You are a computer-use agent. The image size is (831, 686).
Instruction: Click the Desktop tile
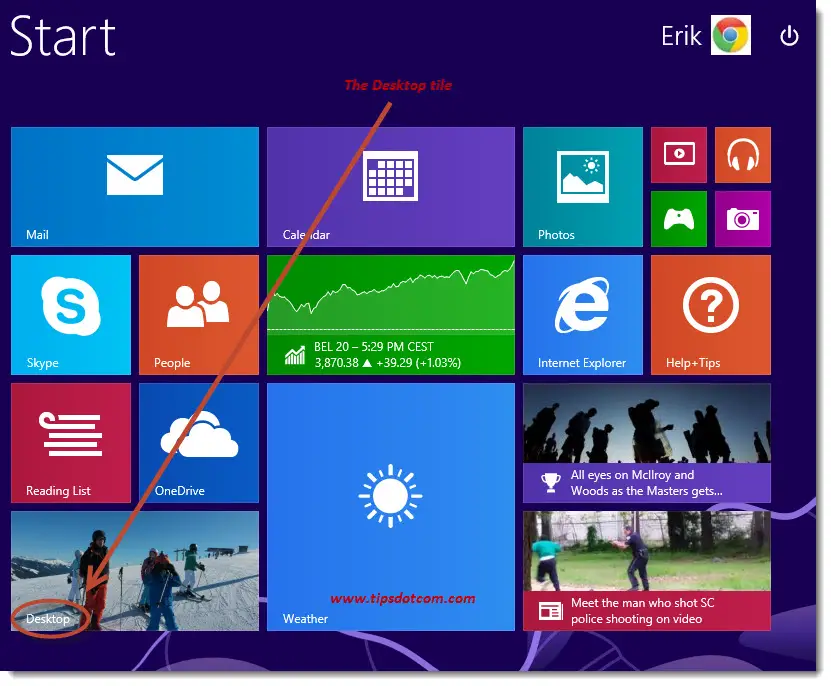click(x=135, y=571)
